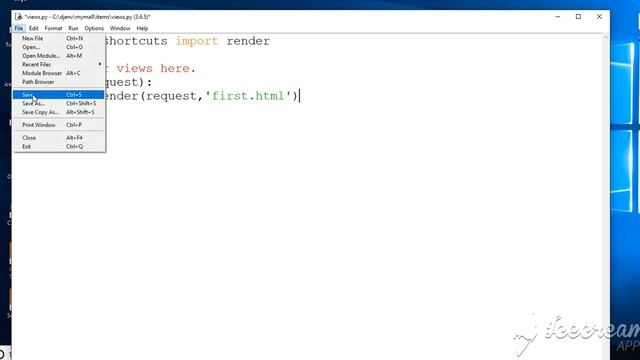This screenshot has height=360, width=640.
Task: Click the 'first.html' string in code
Action: [x=248, y=96]
